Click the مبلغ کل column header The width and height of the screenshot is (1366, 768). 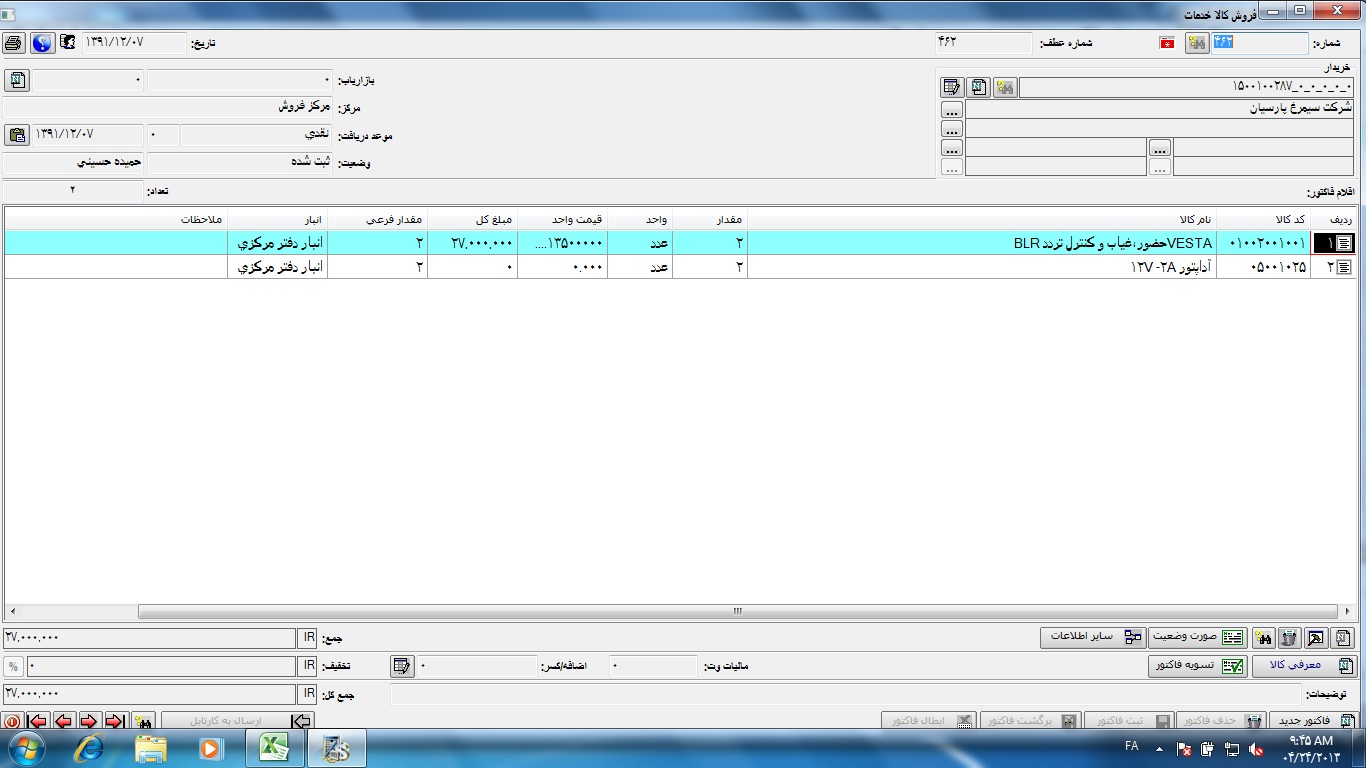[x=472, y=219]
